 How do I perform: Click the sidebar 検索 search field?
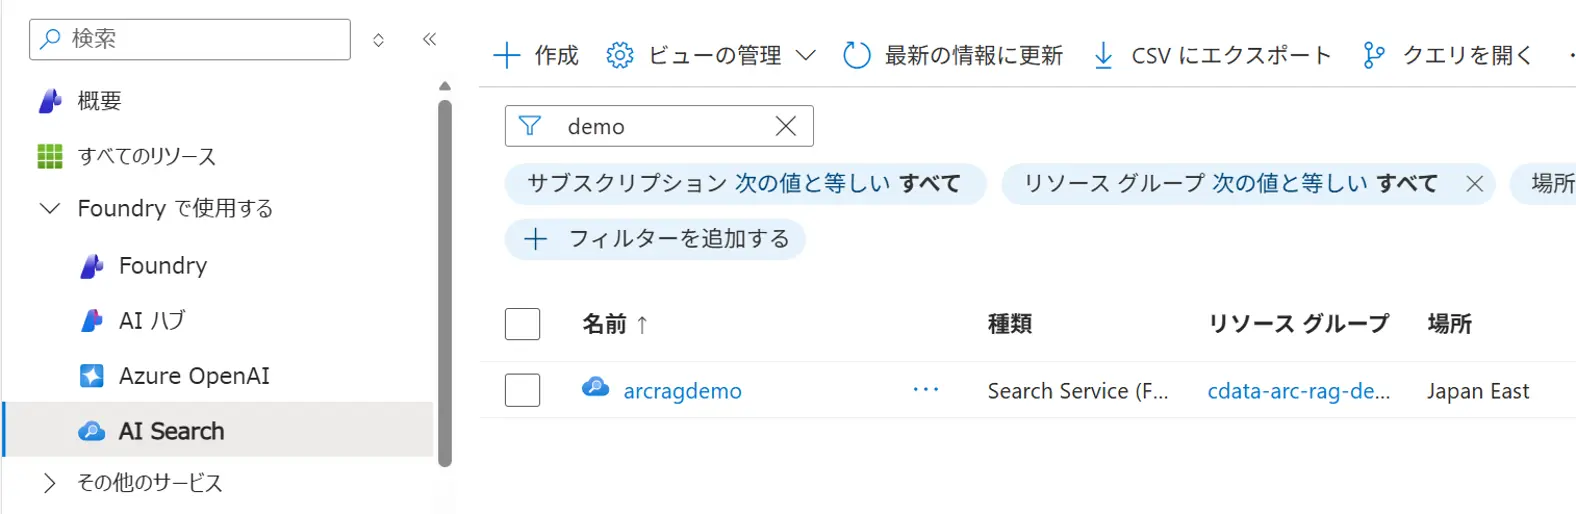[190, 39]
